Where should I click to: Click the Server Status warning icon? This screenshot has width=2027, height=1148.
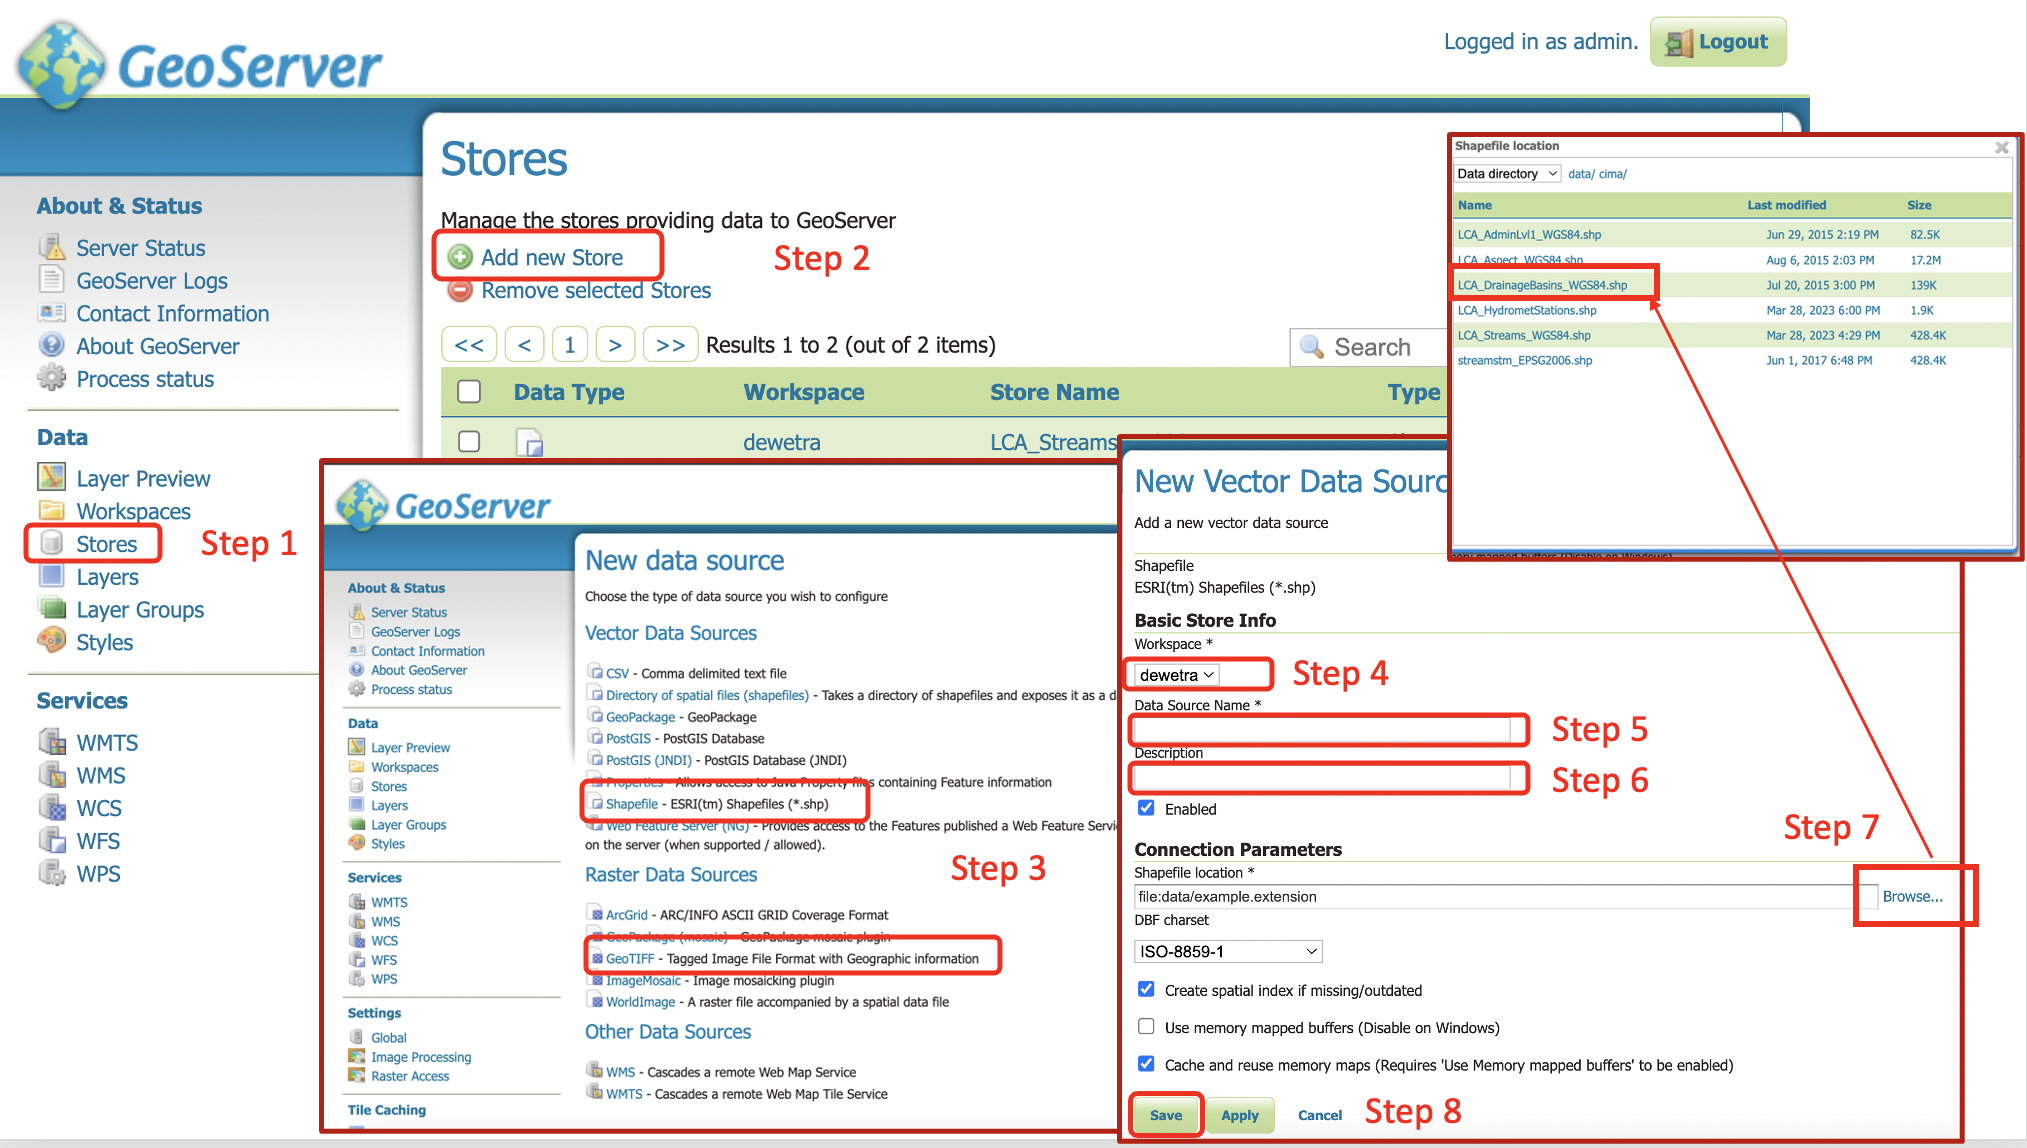51,247
